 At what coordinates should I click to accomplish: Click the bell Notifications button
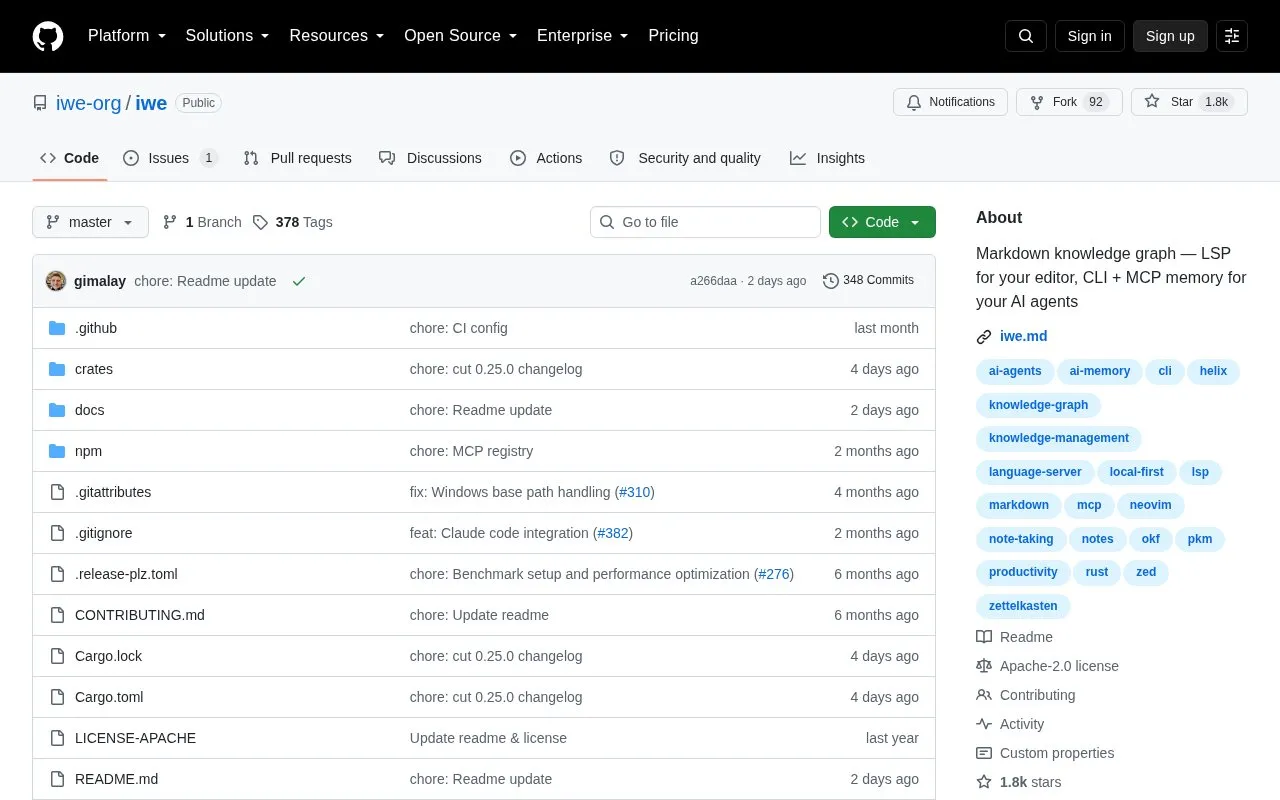950,102
